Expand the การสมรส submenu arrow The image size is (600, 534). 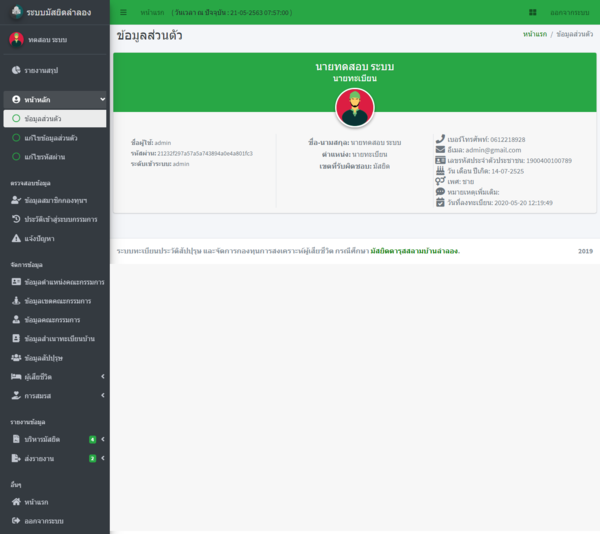coord(103,395)
